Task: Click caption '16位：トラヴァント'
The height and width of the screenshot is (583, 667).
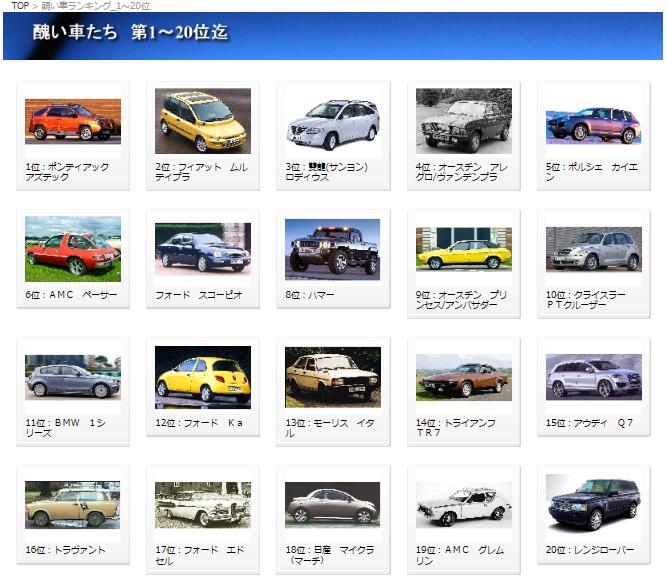Action: [66, 550]
